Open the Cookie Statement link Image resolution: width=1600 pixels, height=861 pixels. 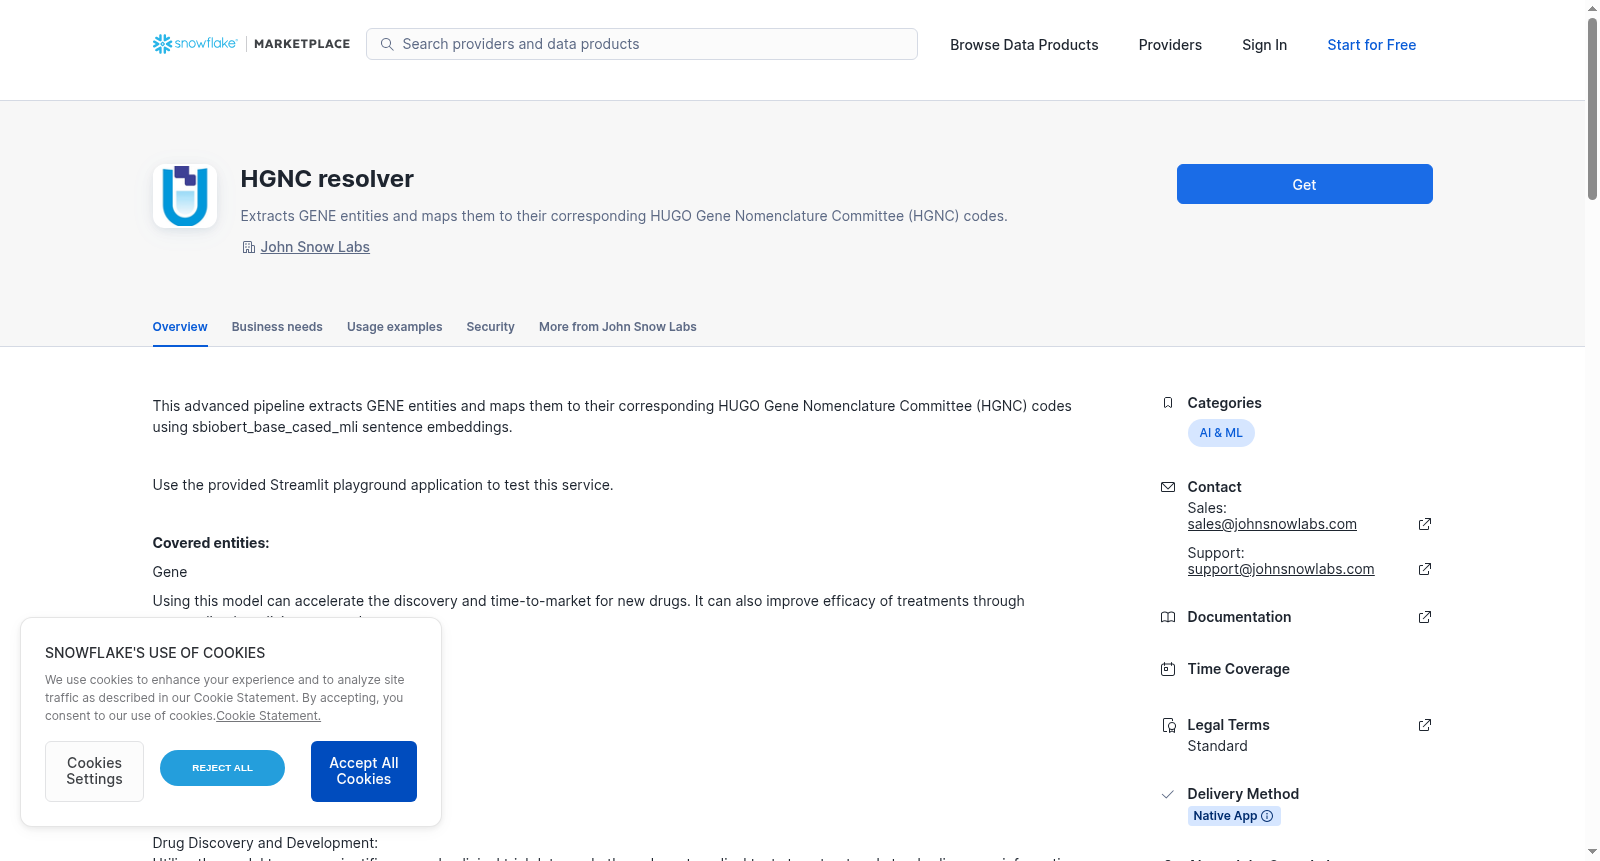[268, 716]
